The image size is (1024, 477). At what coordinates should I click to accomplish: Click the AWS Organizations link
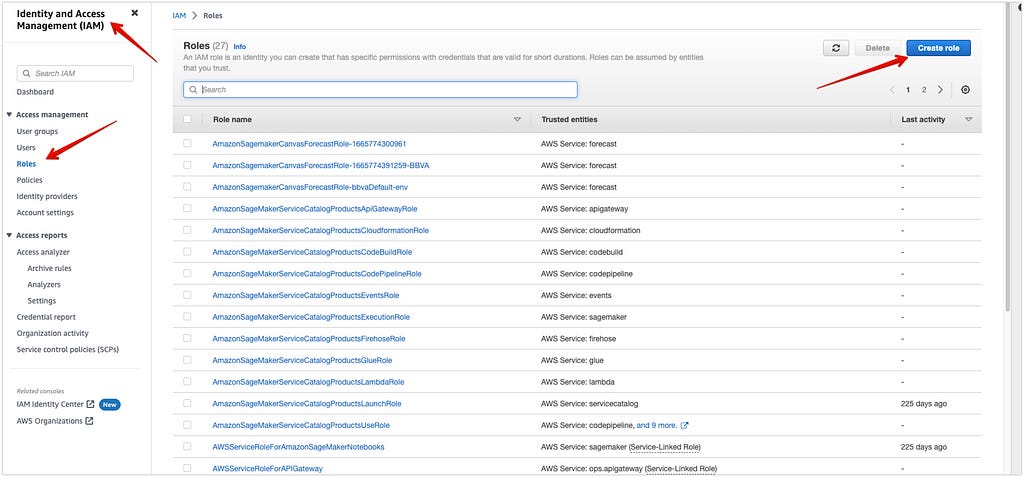coord(50,421)
